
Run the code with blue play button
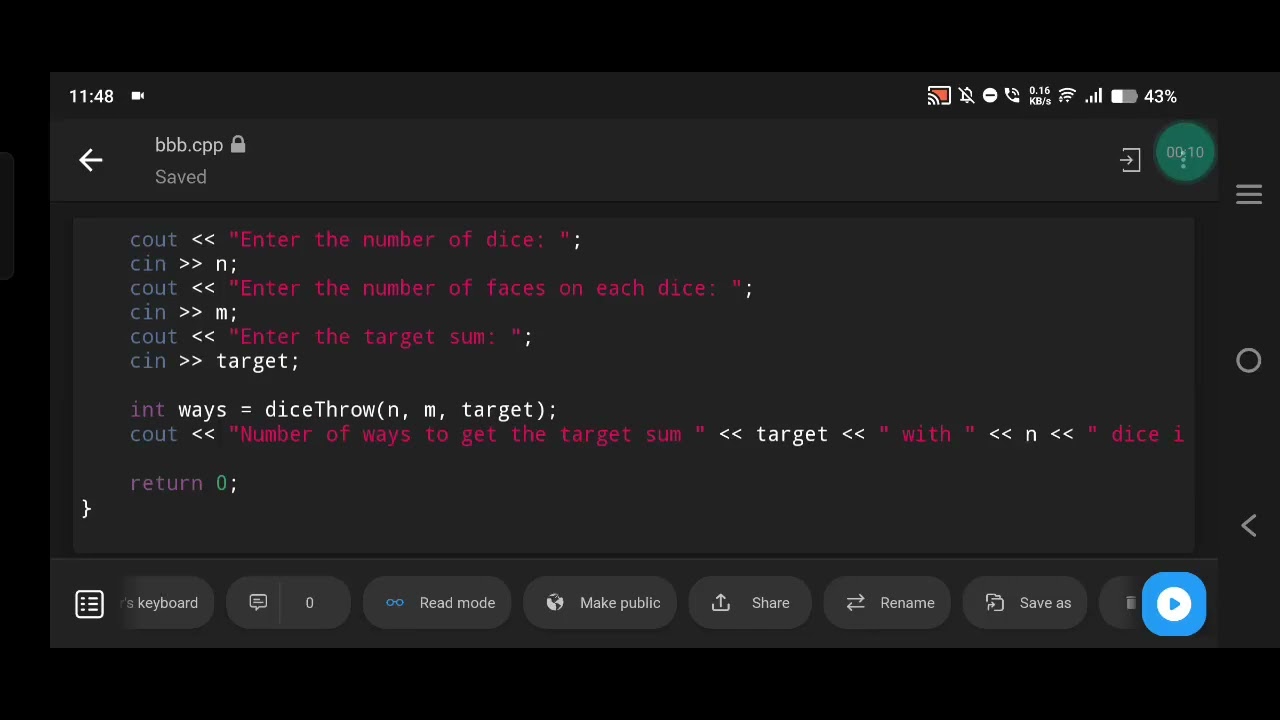tap(1174, 604)
